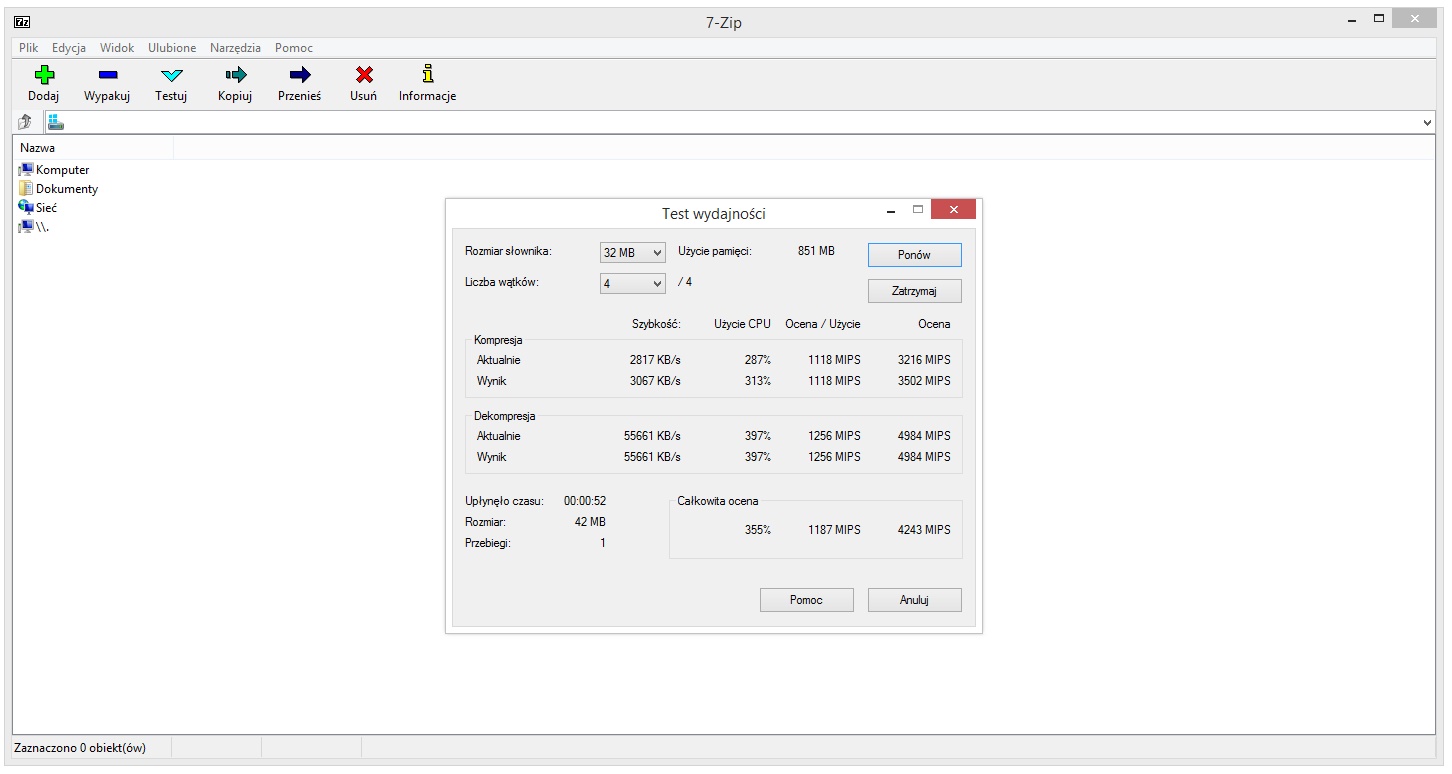Click the Usuń red X icon

click(x=364, y=74)
